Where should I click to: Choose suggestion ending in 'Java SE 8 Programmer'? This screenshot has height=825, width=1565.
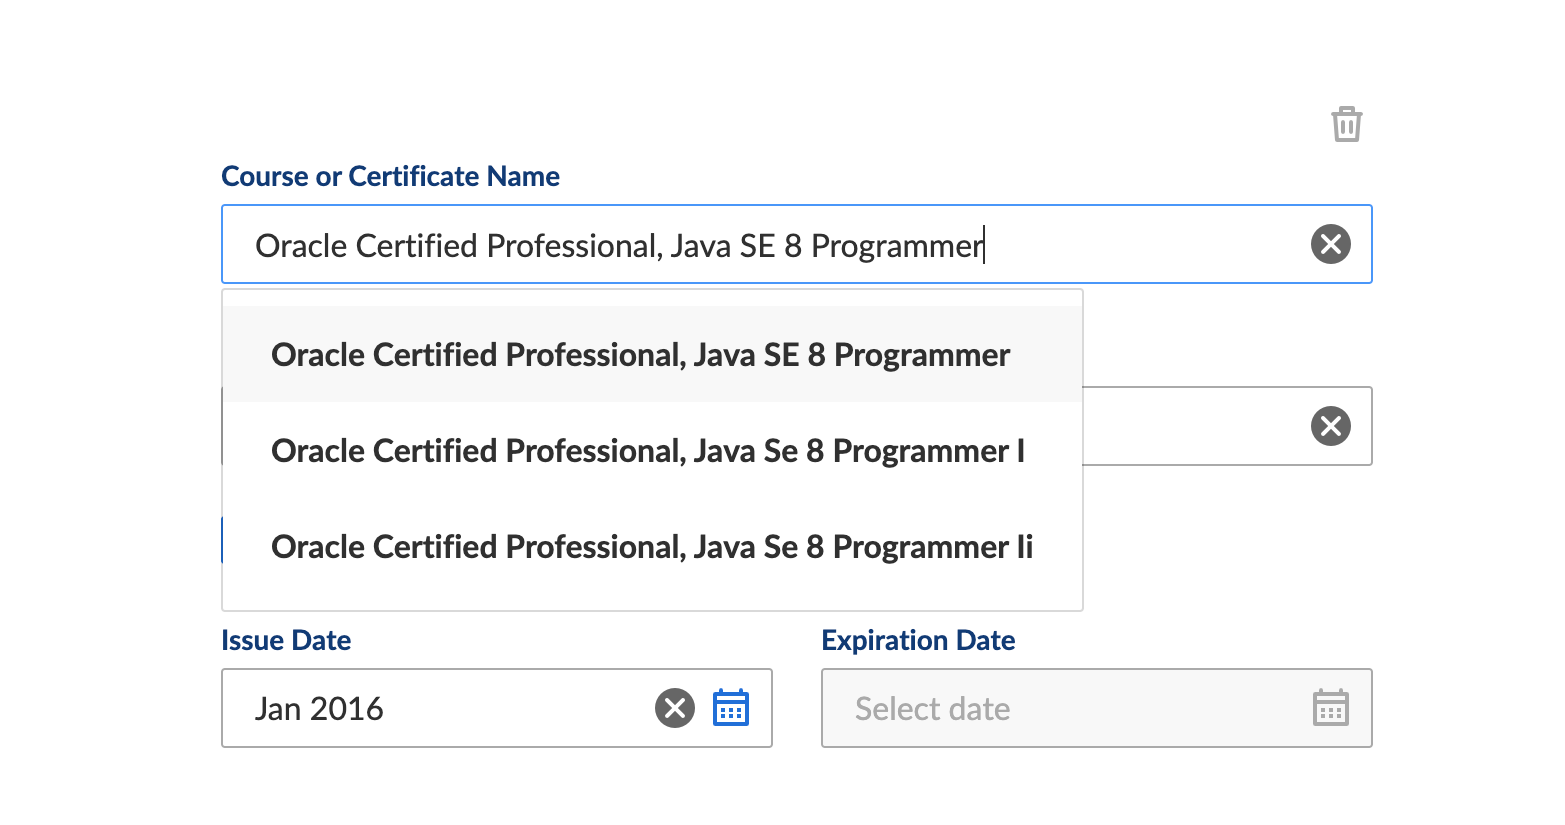click(x=652, y=355)
